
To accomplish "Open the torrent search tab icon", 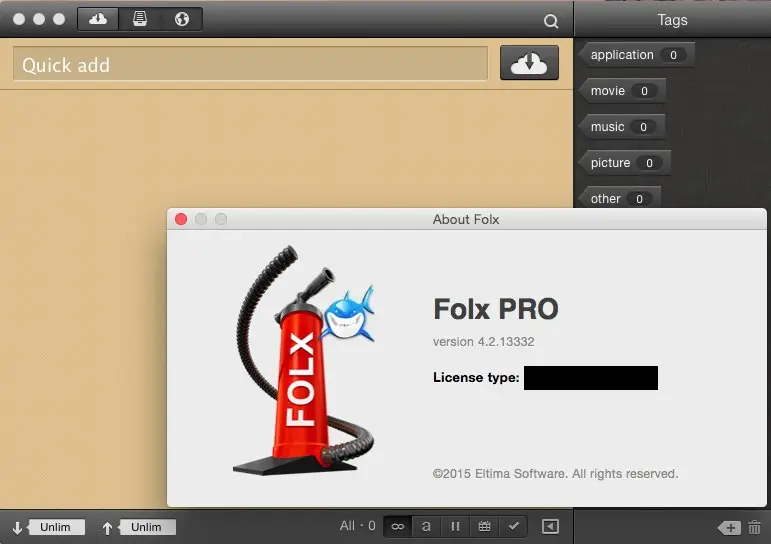I will tap(140, 19).
